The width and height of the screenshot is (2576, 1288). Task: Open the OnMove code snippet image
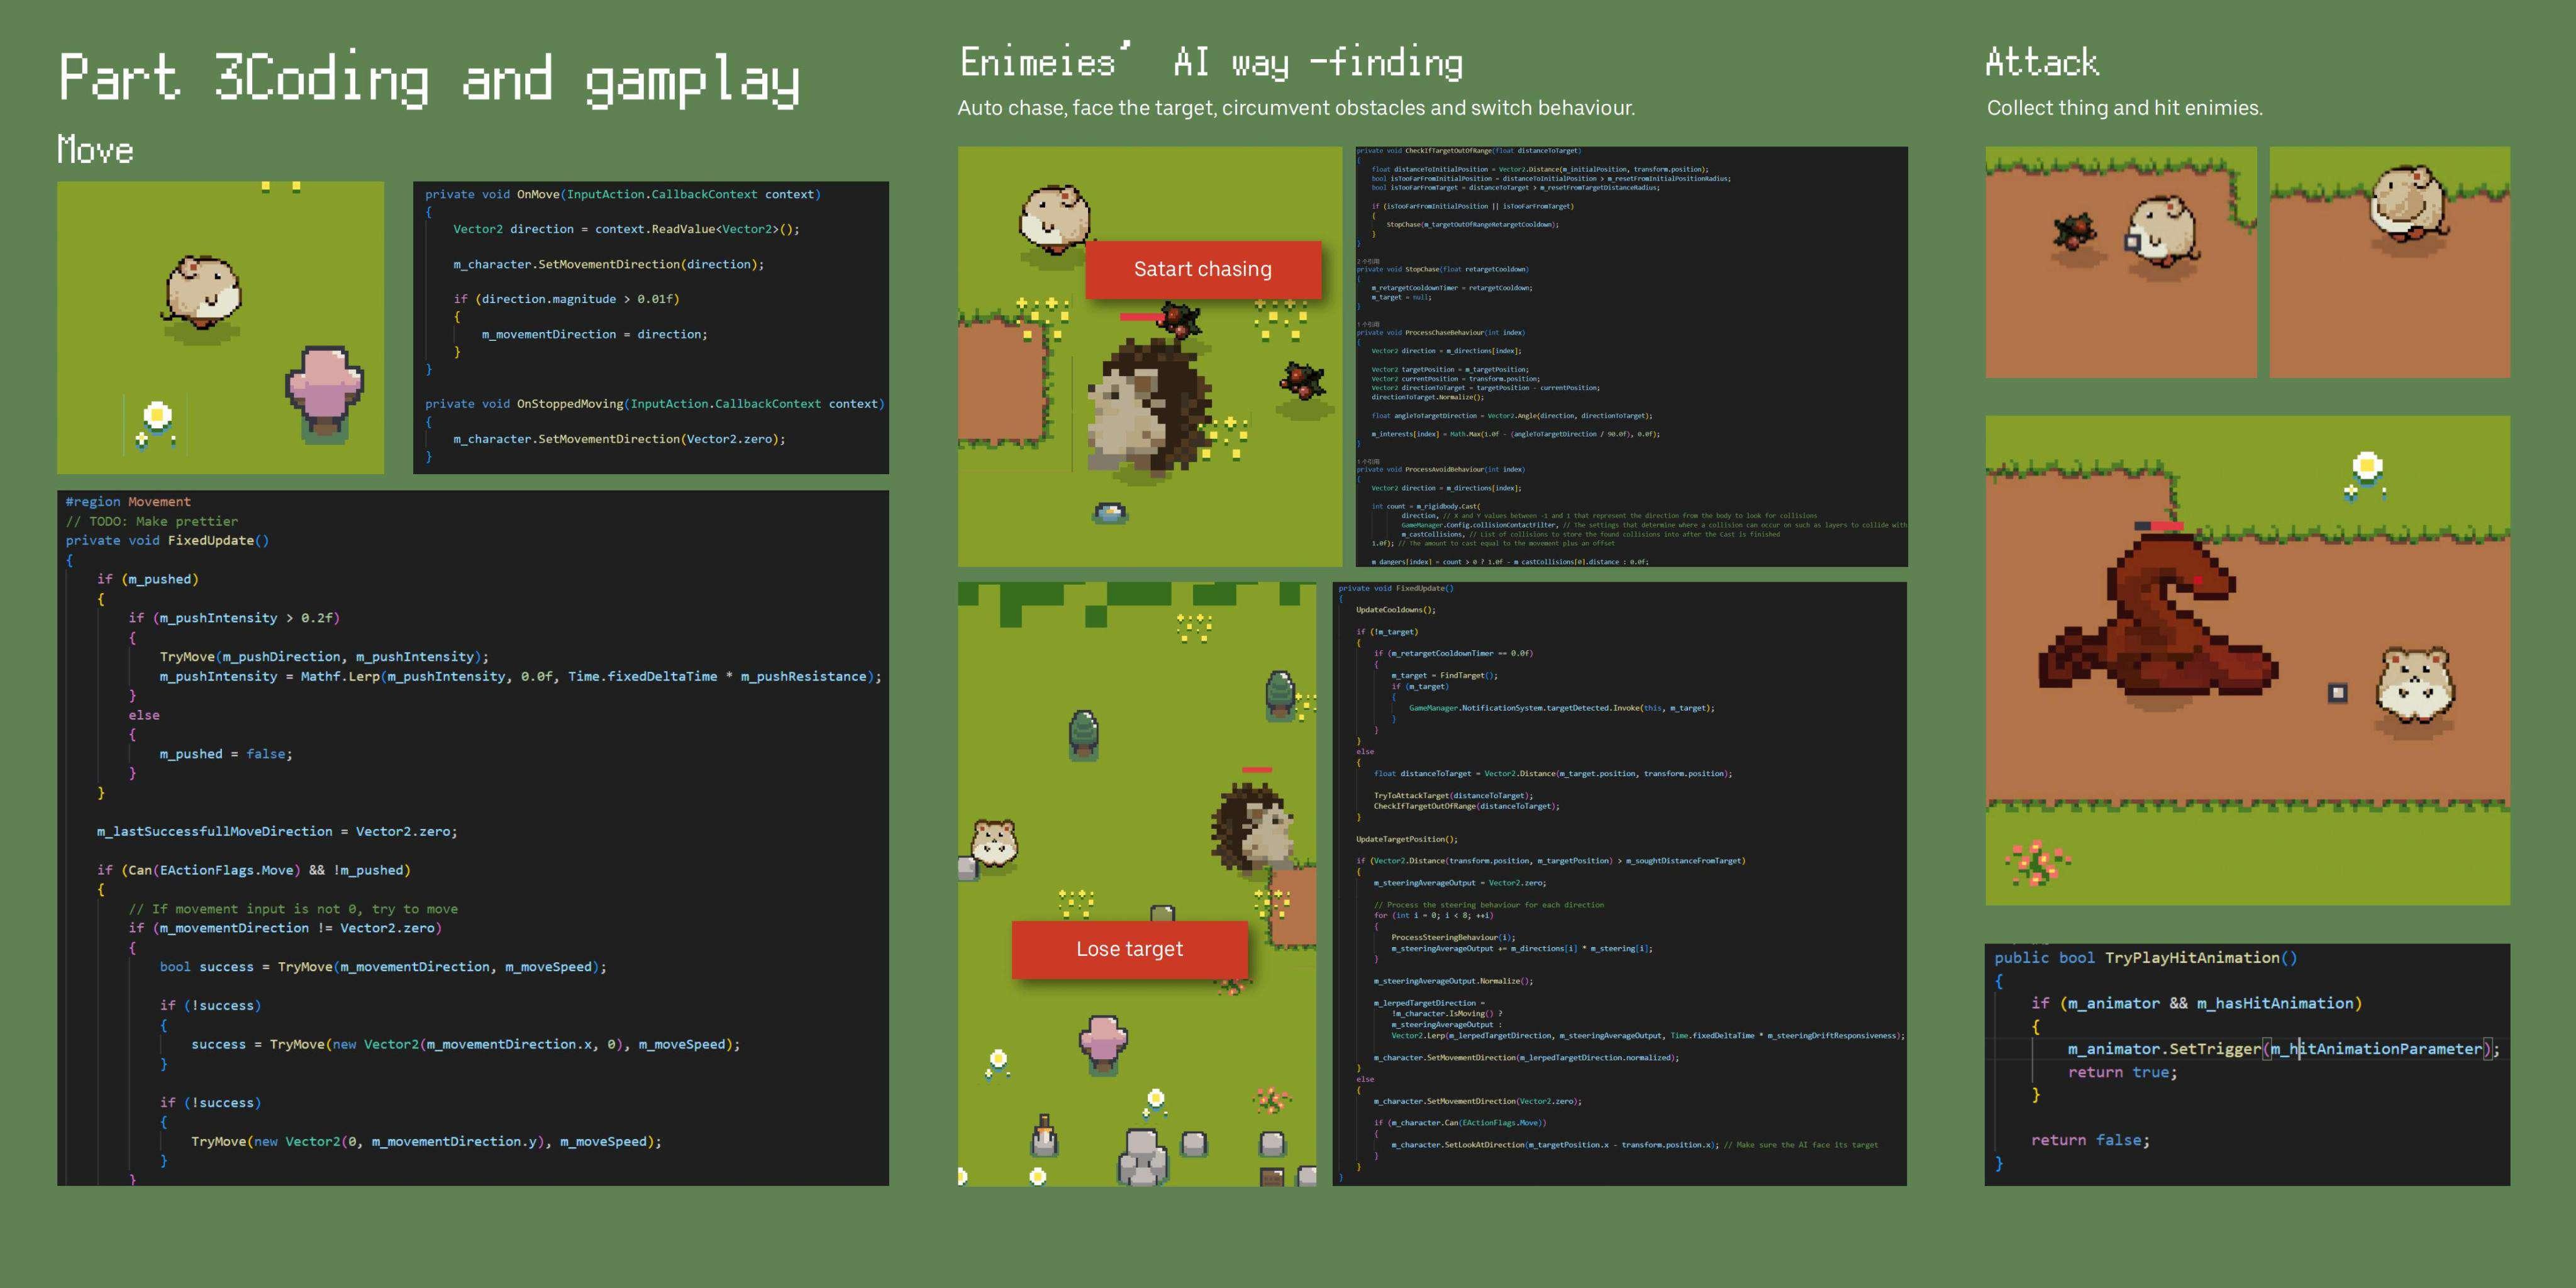tap(650, 327)
